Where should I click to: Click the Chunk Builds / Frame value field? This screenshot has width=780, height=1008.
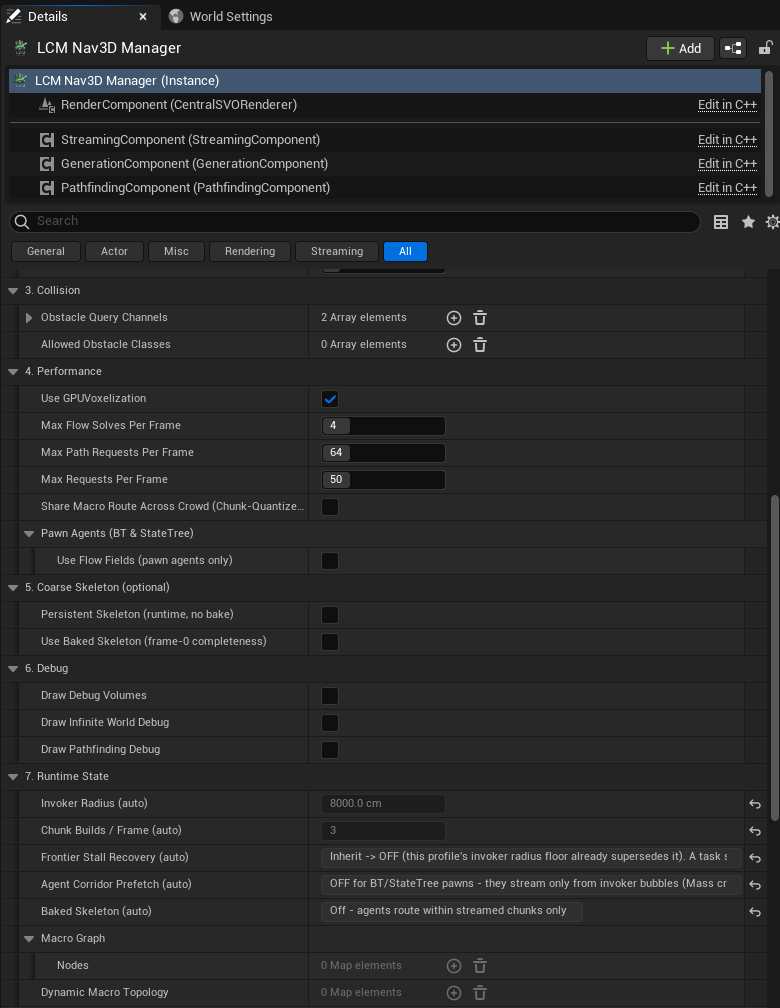point(383,831)
